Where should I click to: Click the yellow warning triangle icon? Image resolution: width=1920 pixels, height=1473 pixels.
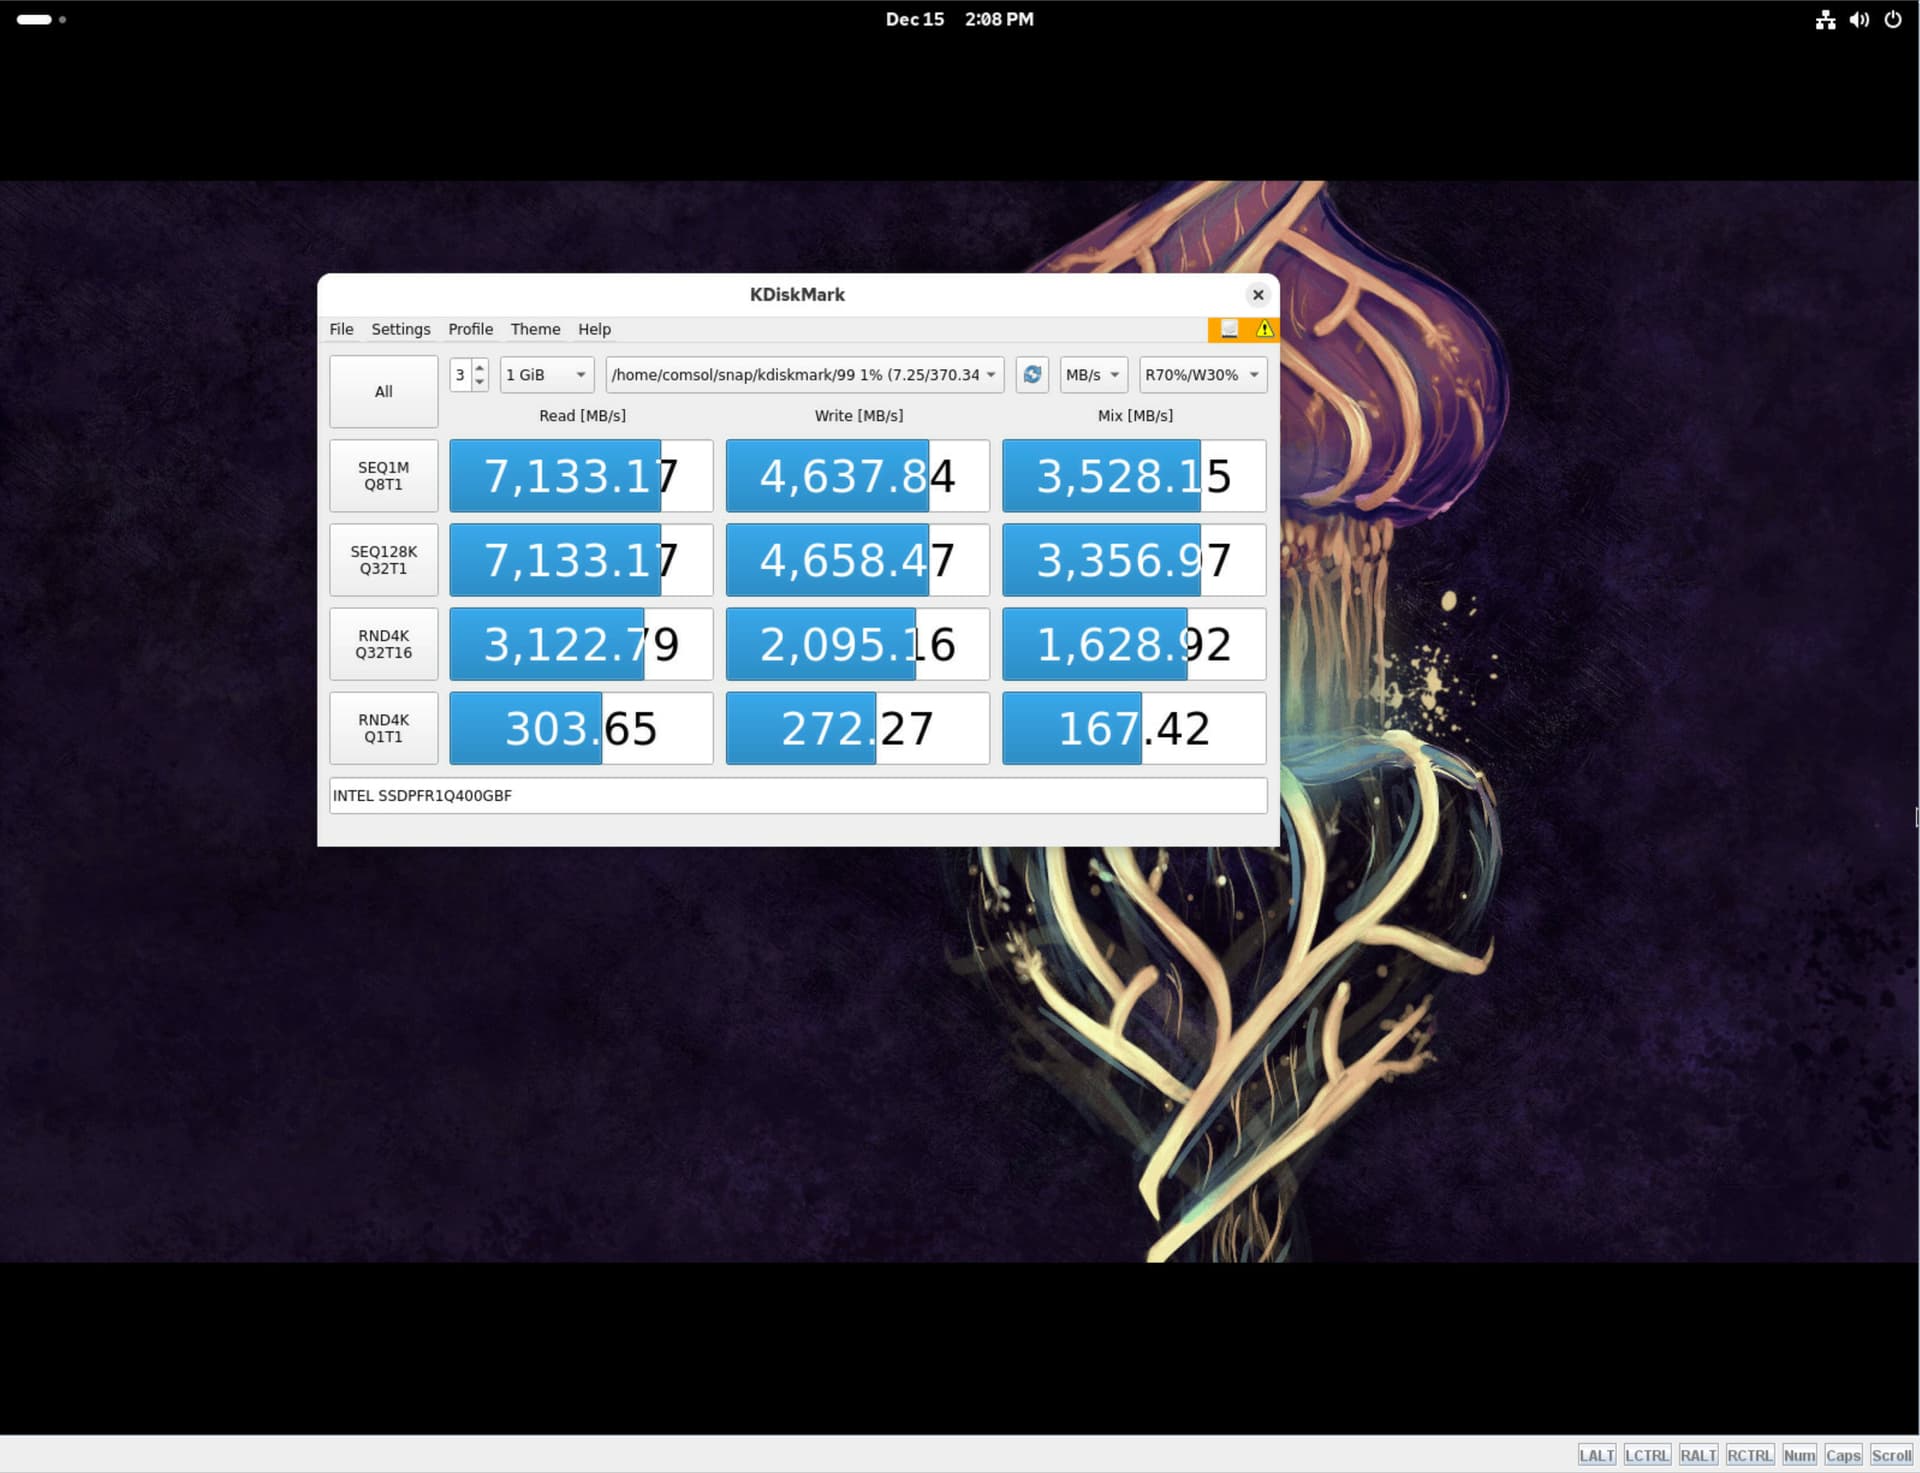point(1264,329)
